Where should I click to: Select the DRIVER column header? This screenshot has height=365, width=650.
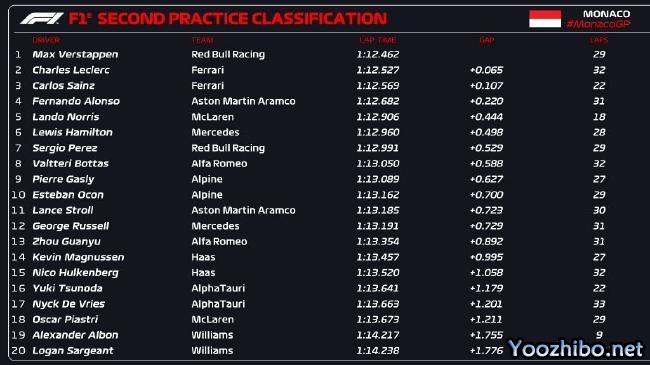[46, 40]
